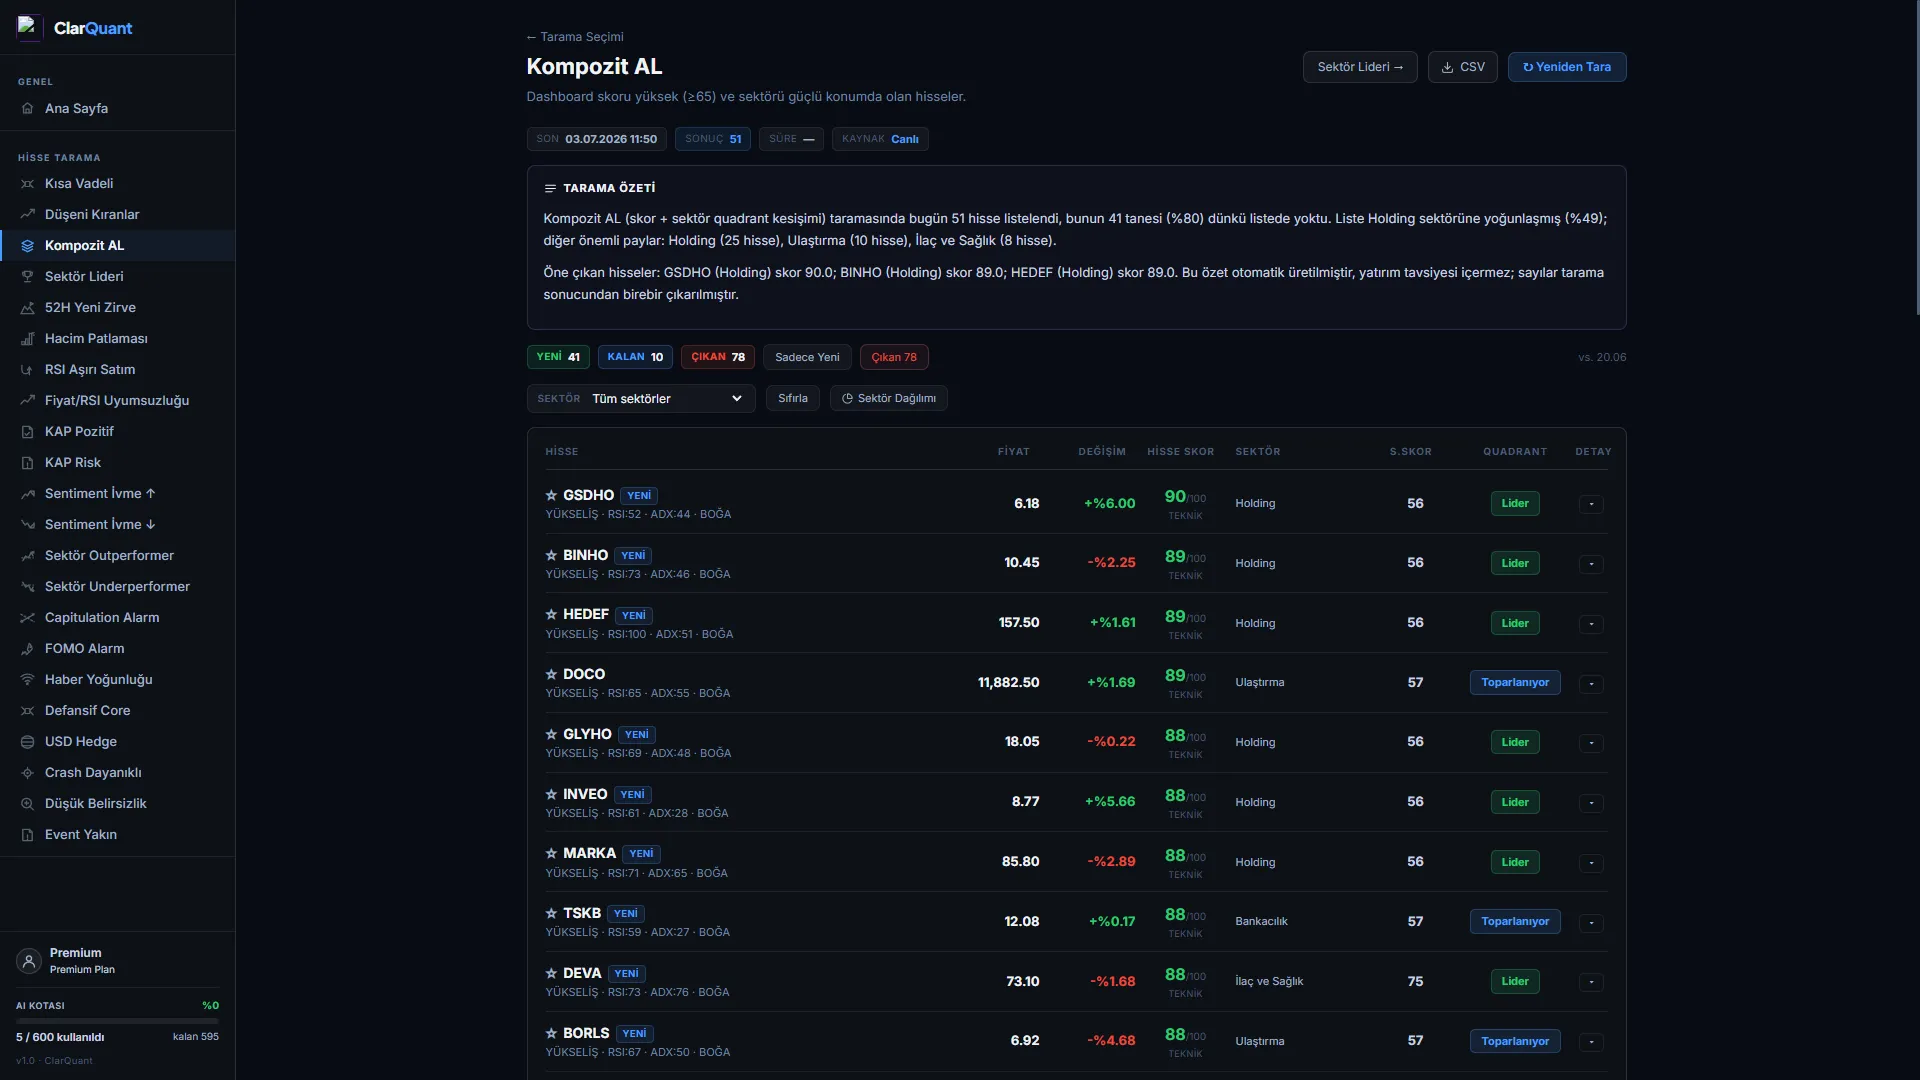Screen dimensions: 1920x1080
Task: Expand detail for MARKA row
Action: pyautogui.click(x=1591, y=863)
